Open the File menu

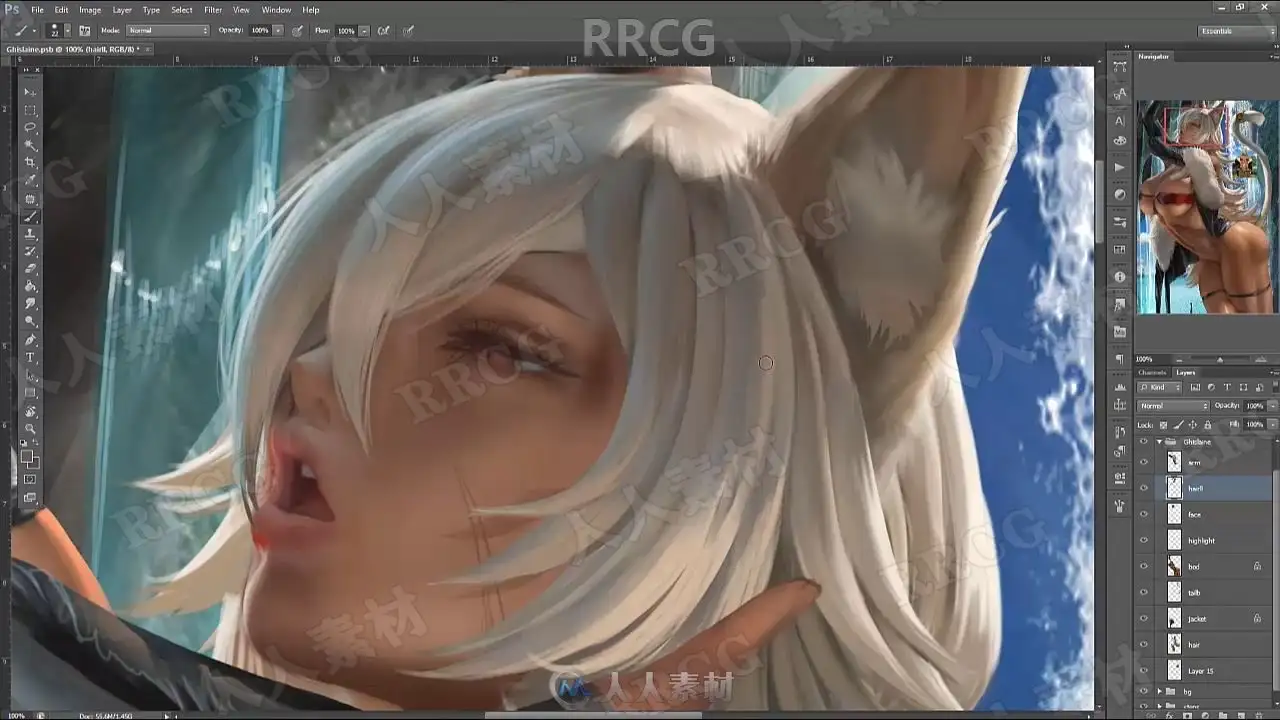[x=37, y=10]
